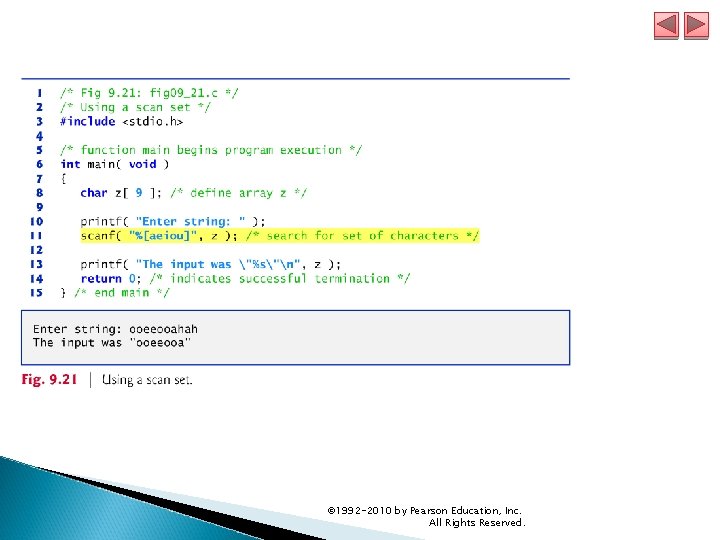Click caption text 'Using a scan set.'
The width and height of the screenshot is (720, 540).
[x=147, y=380]
